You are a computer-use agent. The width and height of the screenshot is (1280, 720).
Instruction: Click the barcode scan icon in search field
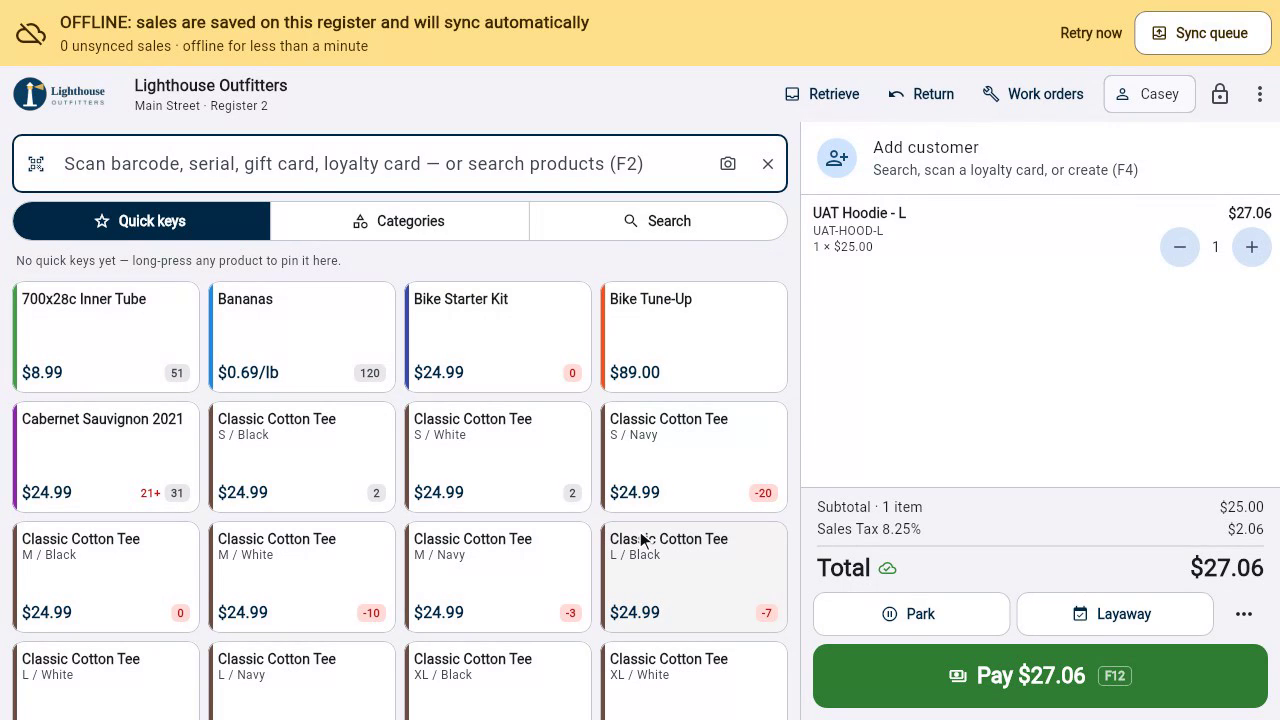coord(36,164)
